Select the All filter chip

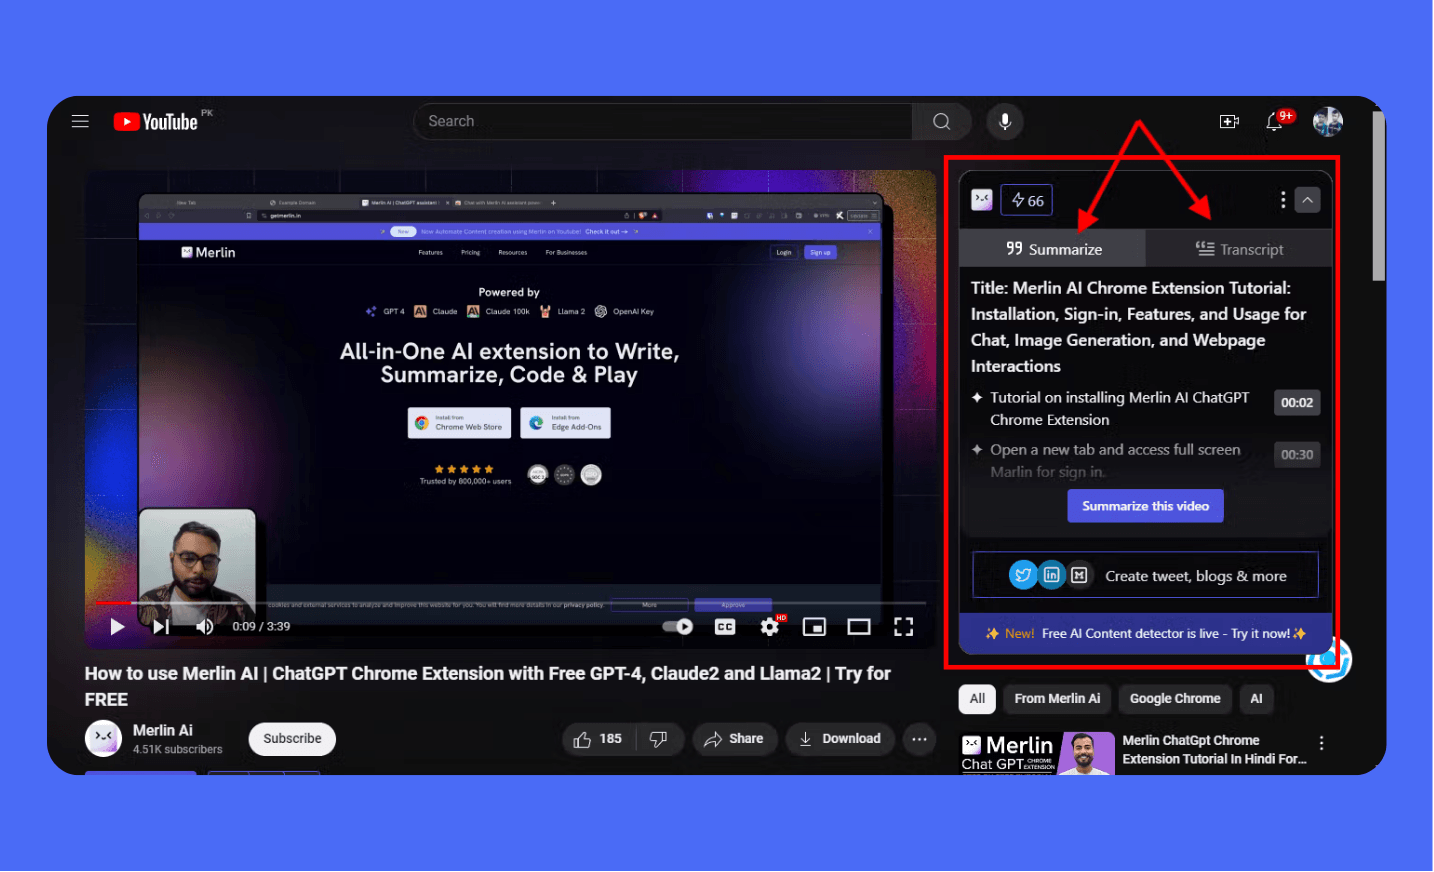pyautogui.click(x=977, y=699)
